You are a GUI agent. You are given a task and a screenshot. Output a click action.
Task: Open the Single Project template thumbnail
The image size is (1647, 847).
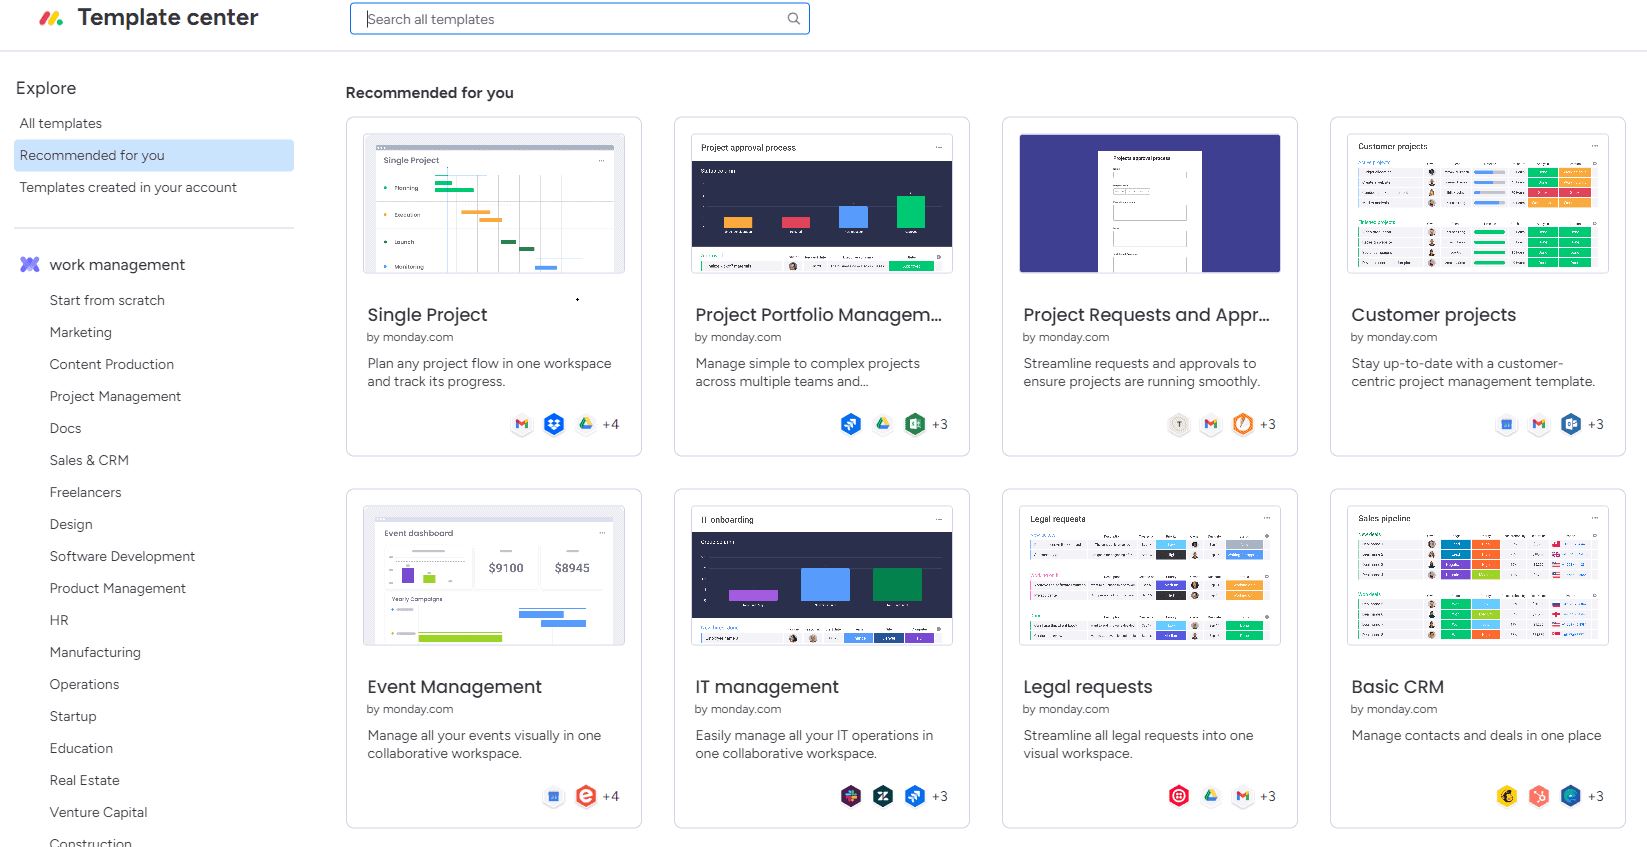point(494,203)
